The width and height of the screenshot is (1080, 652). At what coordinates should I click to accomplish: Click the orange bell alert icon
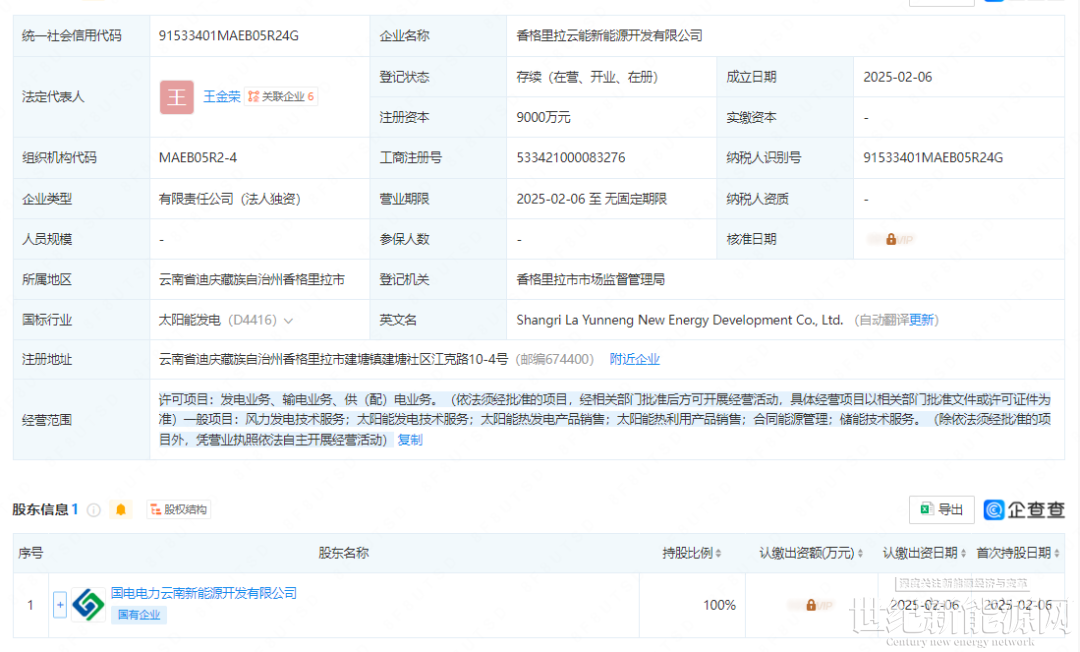click(121, 509)
